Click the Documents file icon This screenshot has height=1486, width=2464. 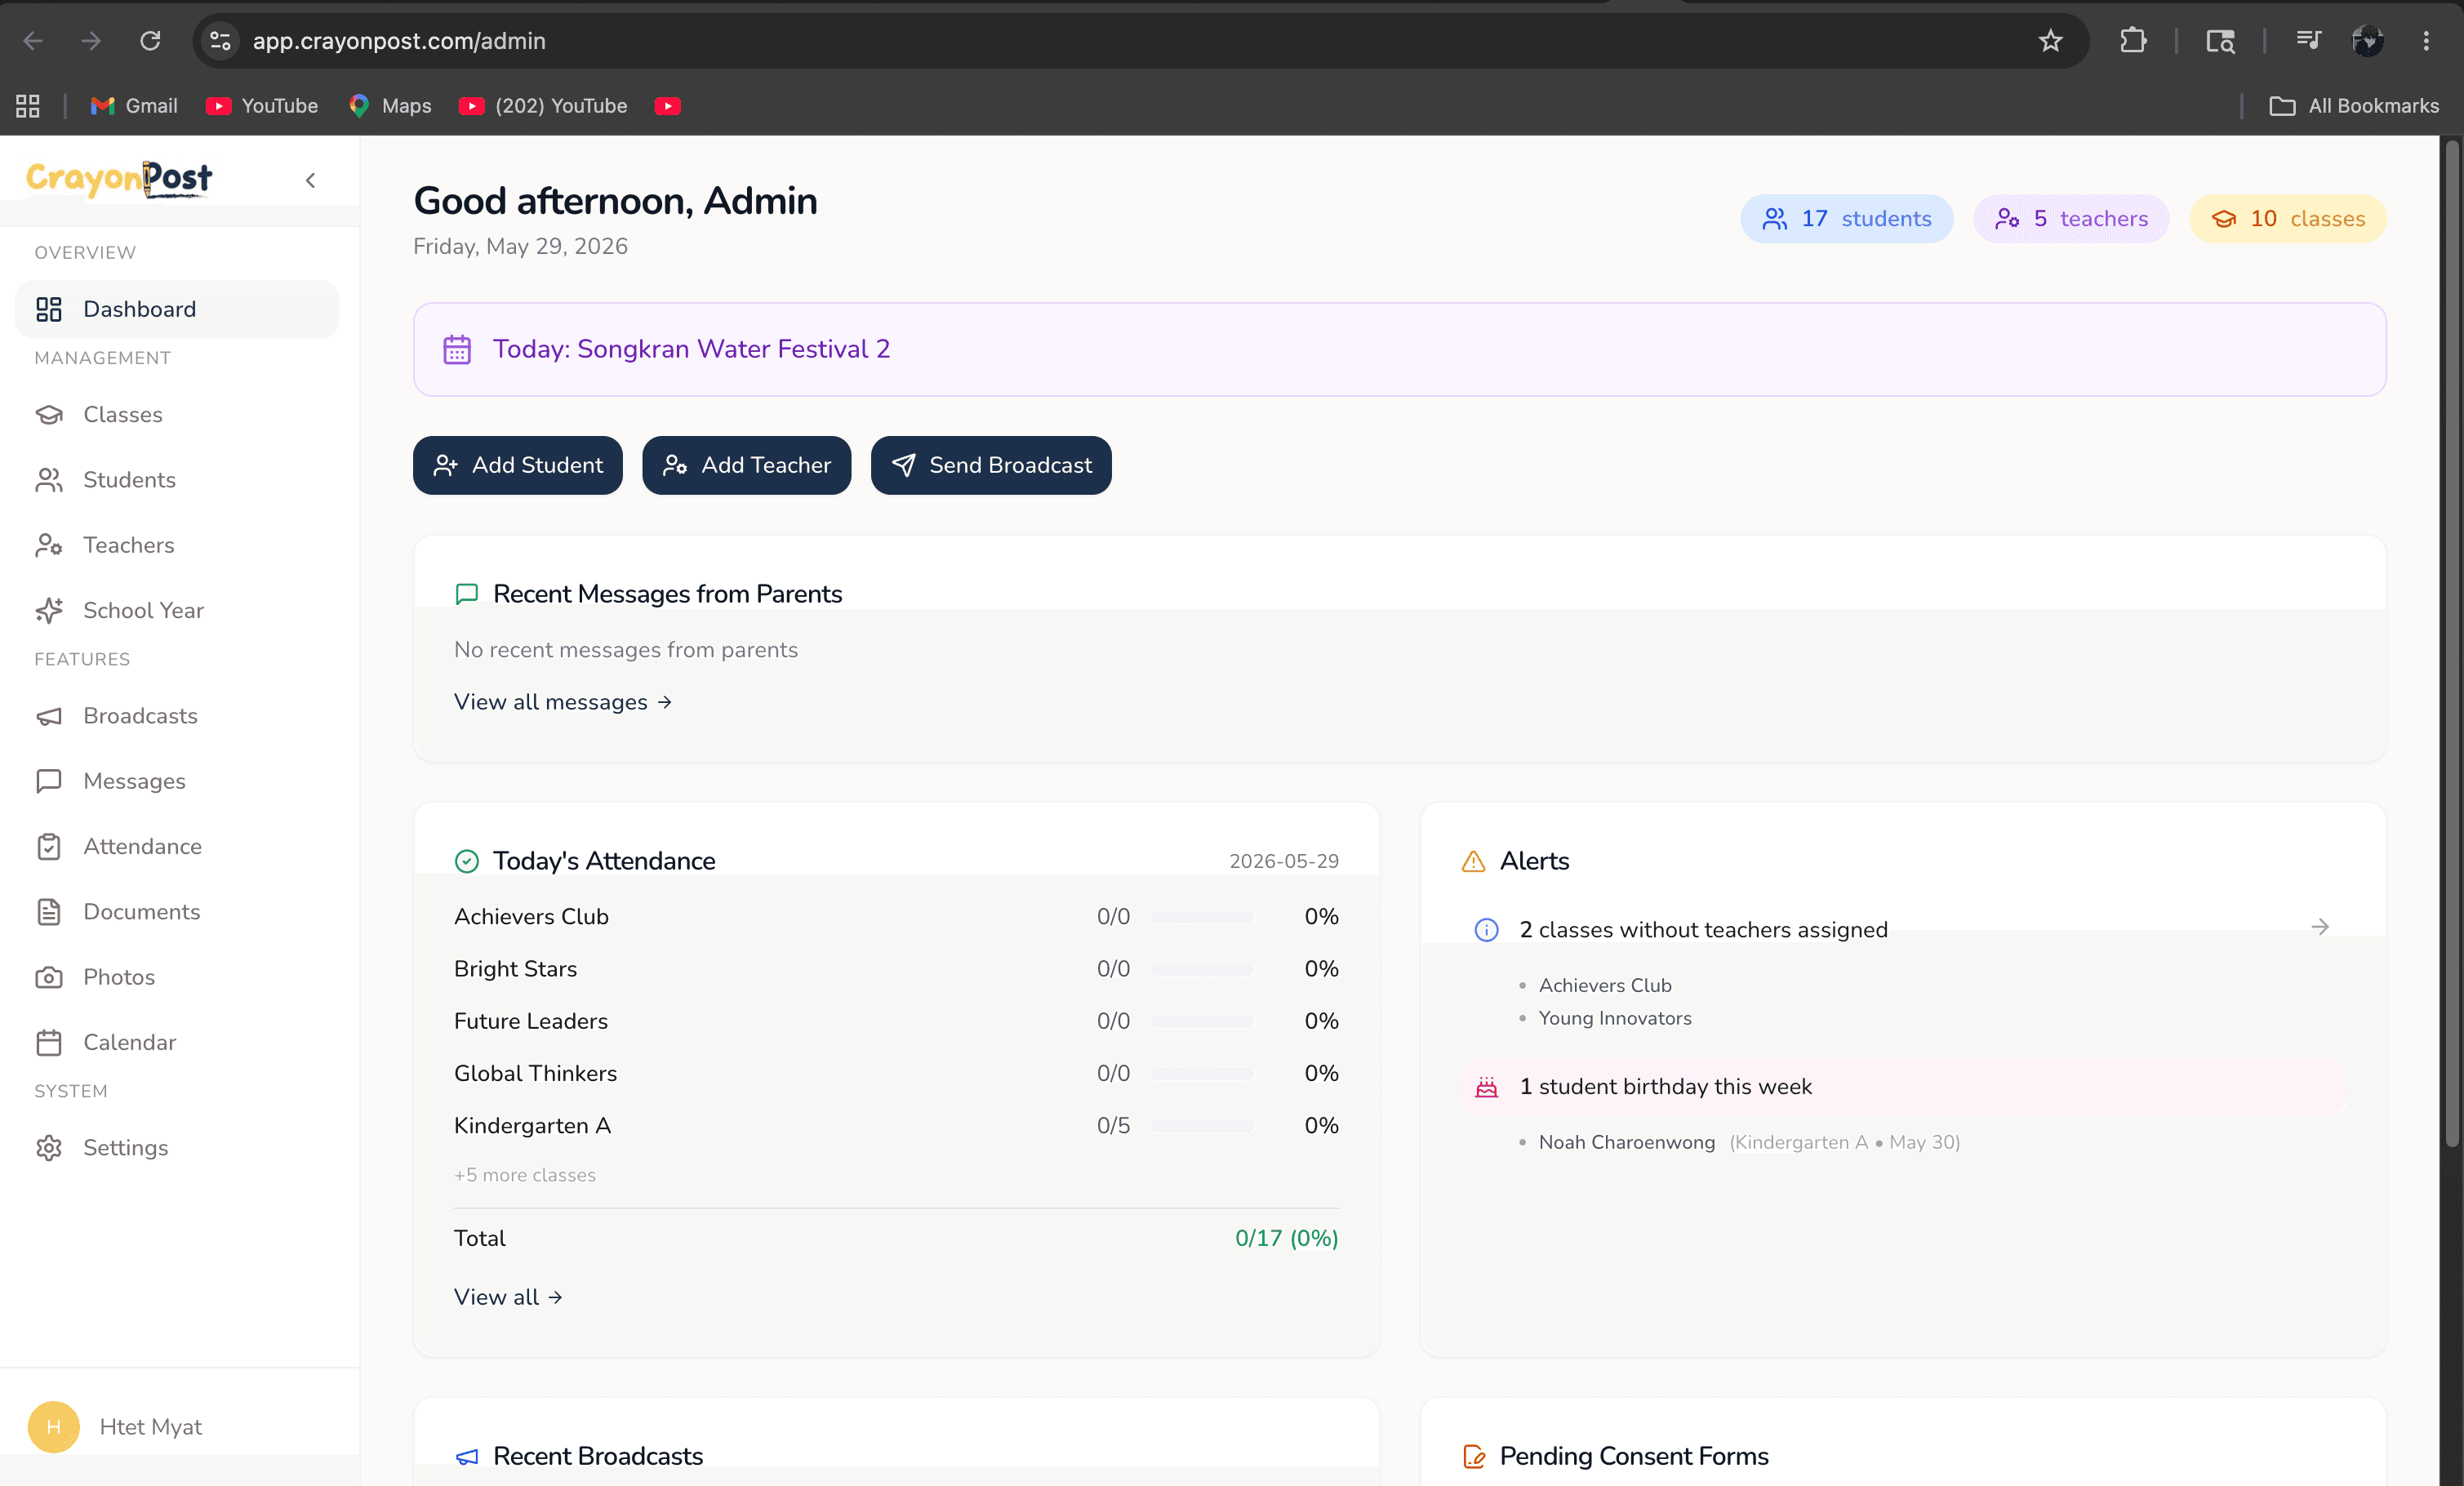tap(49, 912)
